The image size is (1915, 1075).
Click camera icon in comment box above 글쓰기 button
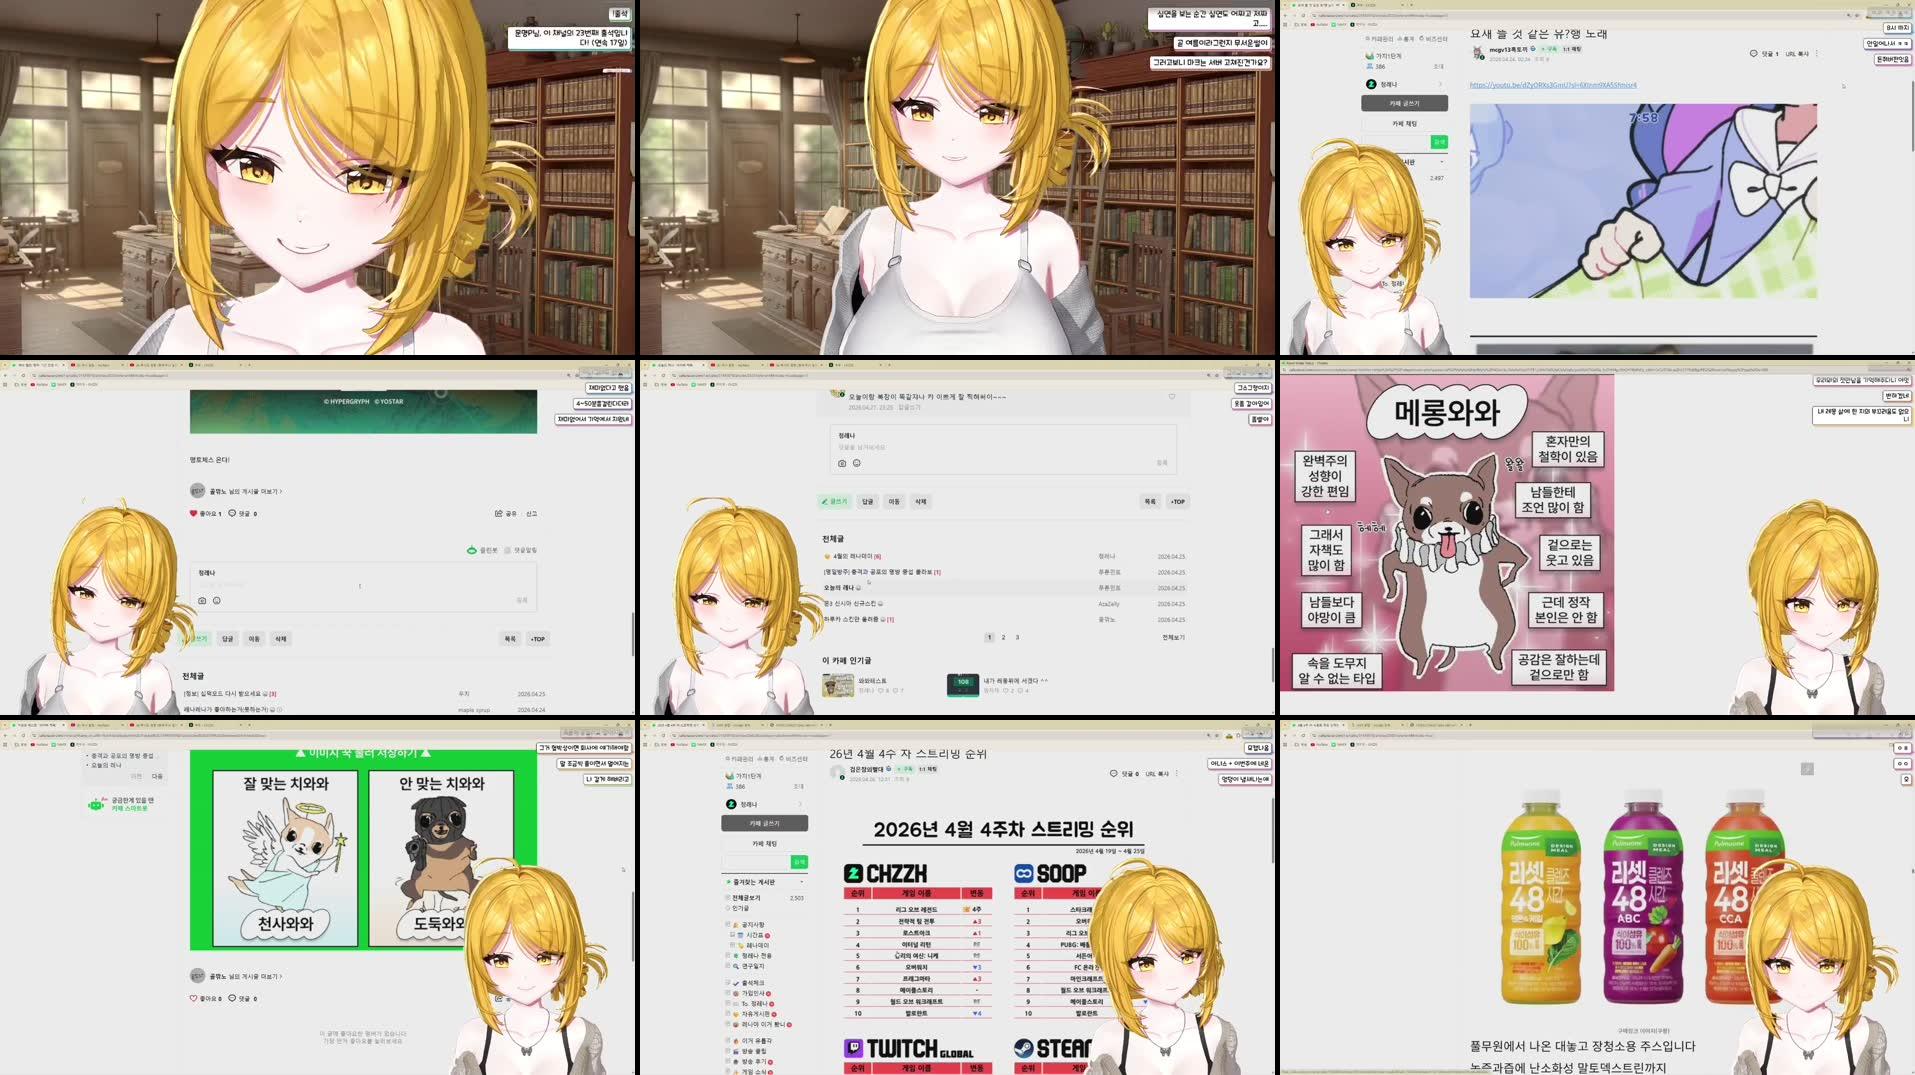[x=842, y=463]
